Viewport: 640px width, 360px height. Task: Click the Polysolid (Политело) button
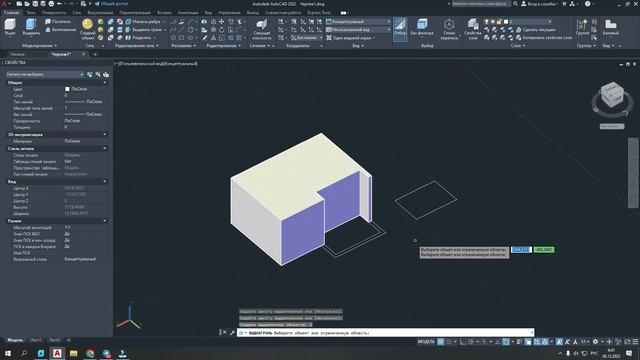point(58,22)
